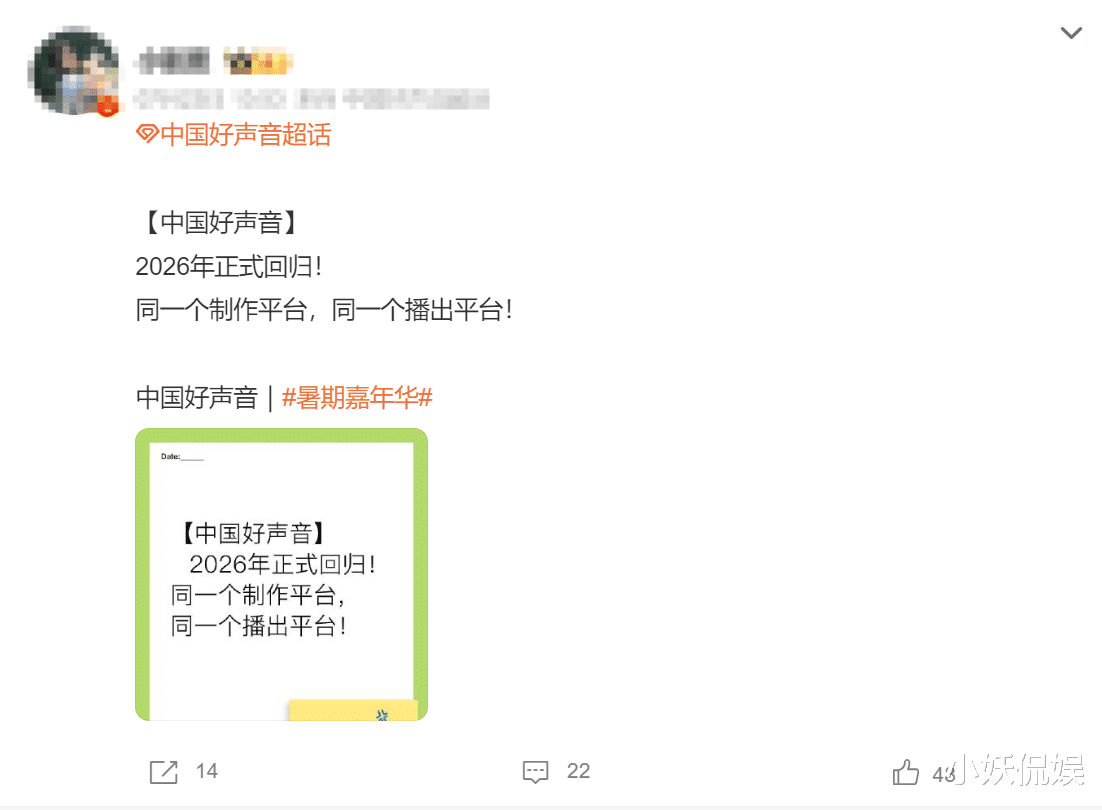Click the blurred user avatar
The width and height of the screenshot is (1102, 810).
(73, 70)
